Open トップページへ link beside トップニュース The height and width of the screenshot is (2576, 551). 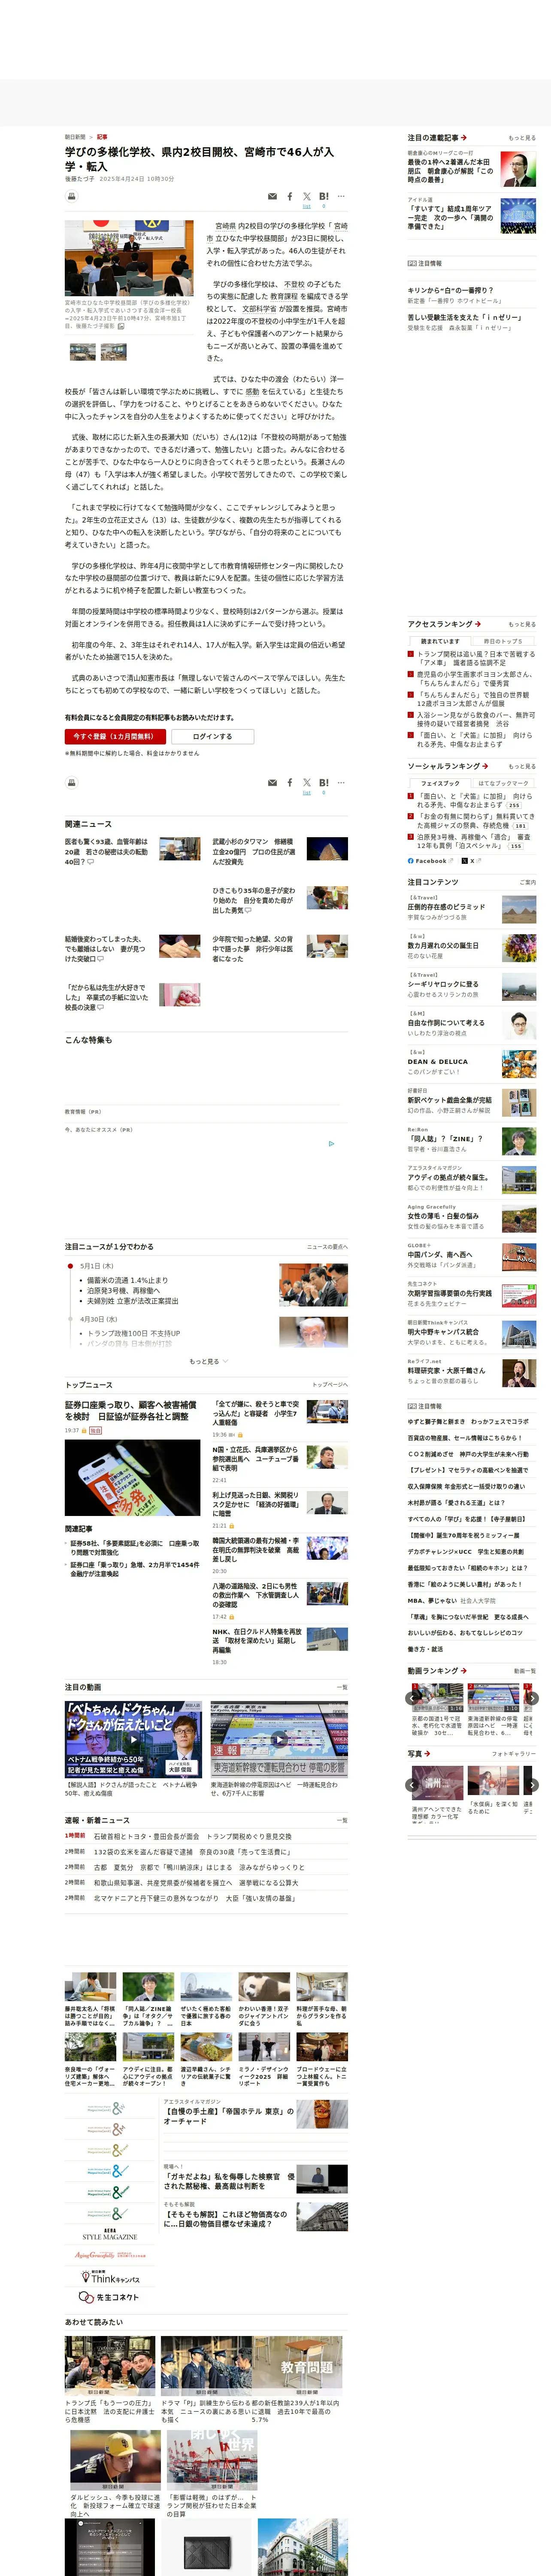[x=330, y=1385]
